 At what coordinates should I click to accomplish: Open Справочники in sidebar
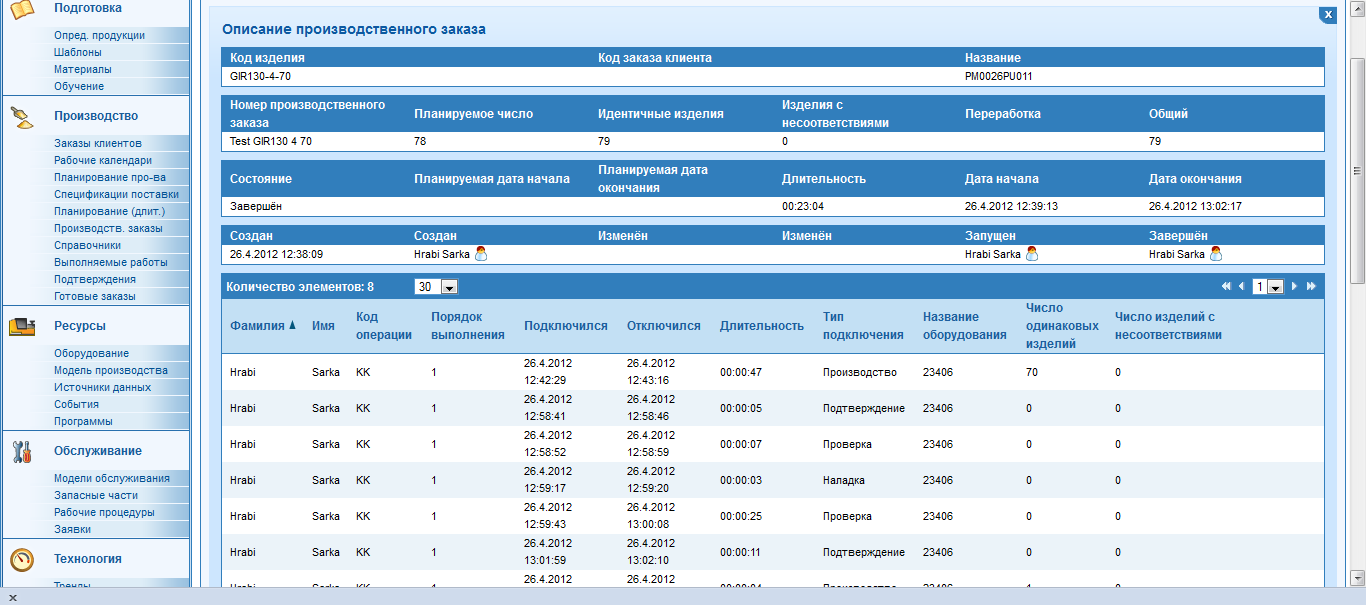(x=88, y=245)
